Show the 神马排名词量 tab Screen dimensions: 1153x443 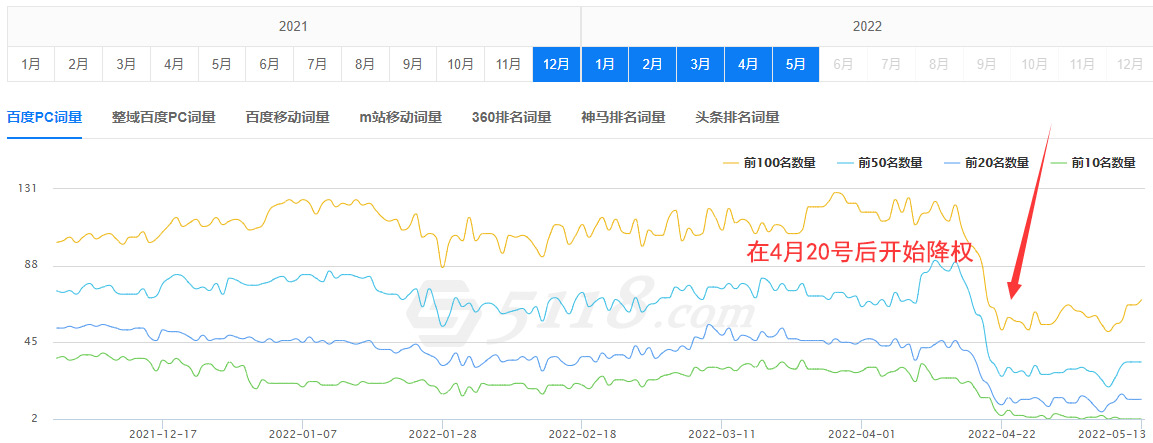tap(623, 117)
